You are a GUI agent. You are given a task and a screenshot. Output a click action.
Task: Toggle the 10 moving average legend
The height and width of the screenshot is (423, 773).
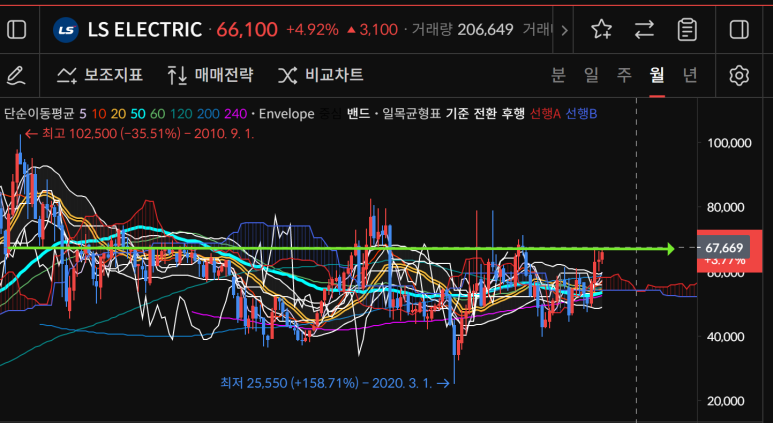(x=99, y=114)
